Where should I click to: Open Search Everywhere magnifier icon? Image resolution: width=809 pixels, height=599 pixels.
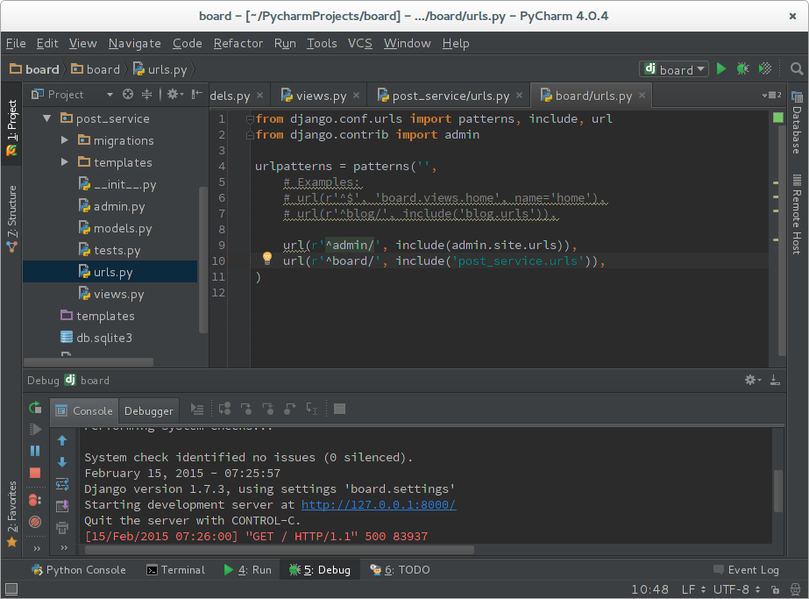[797, 69]
